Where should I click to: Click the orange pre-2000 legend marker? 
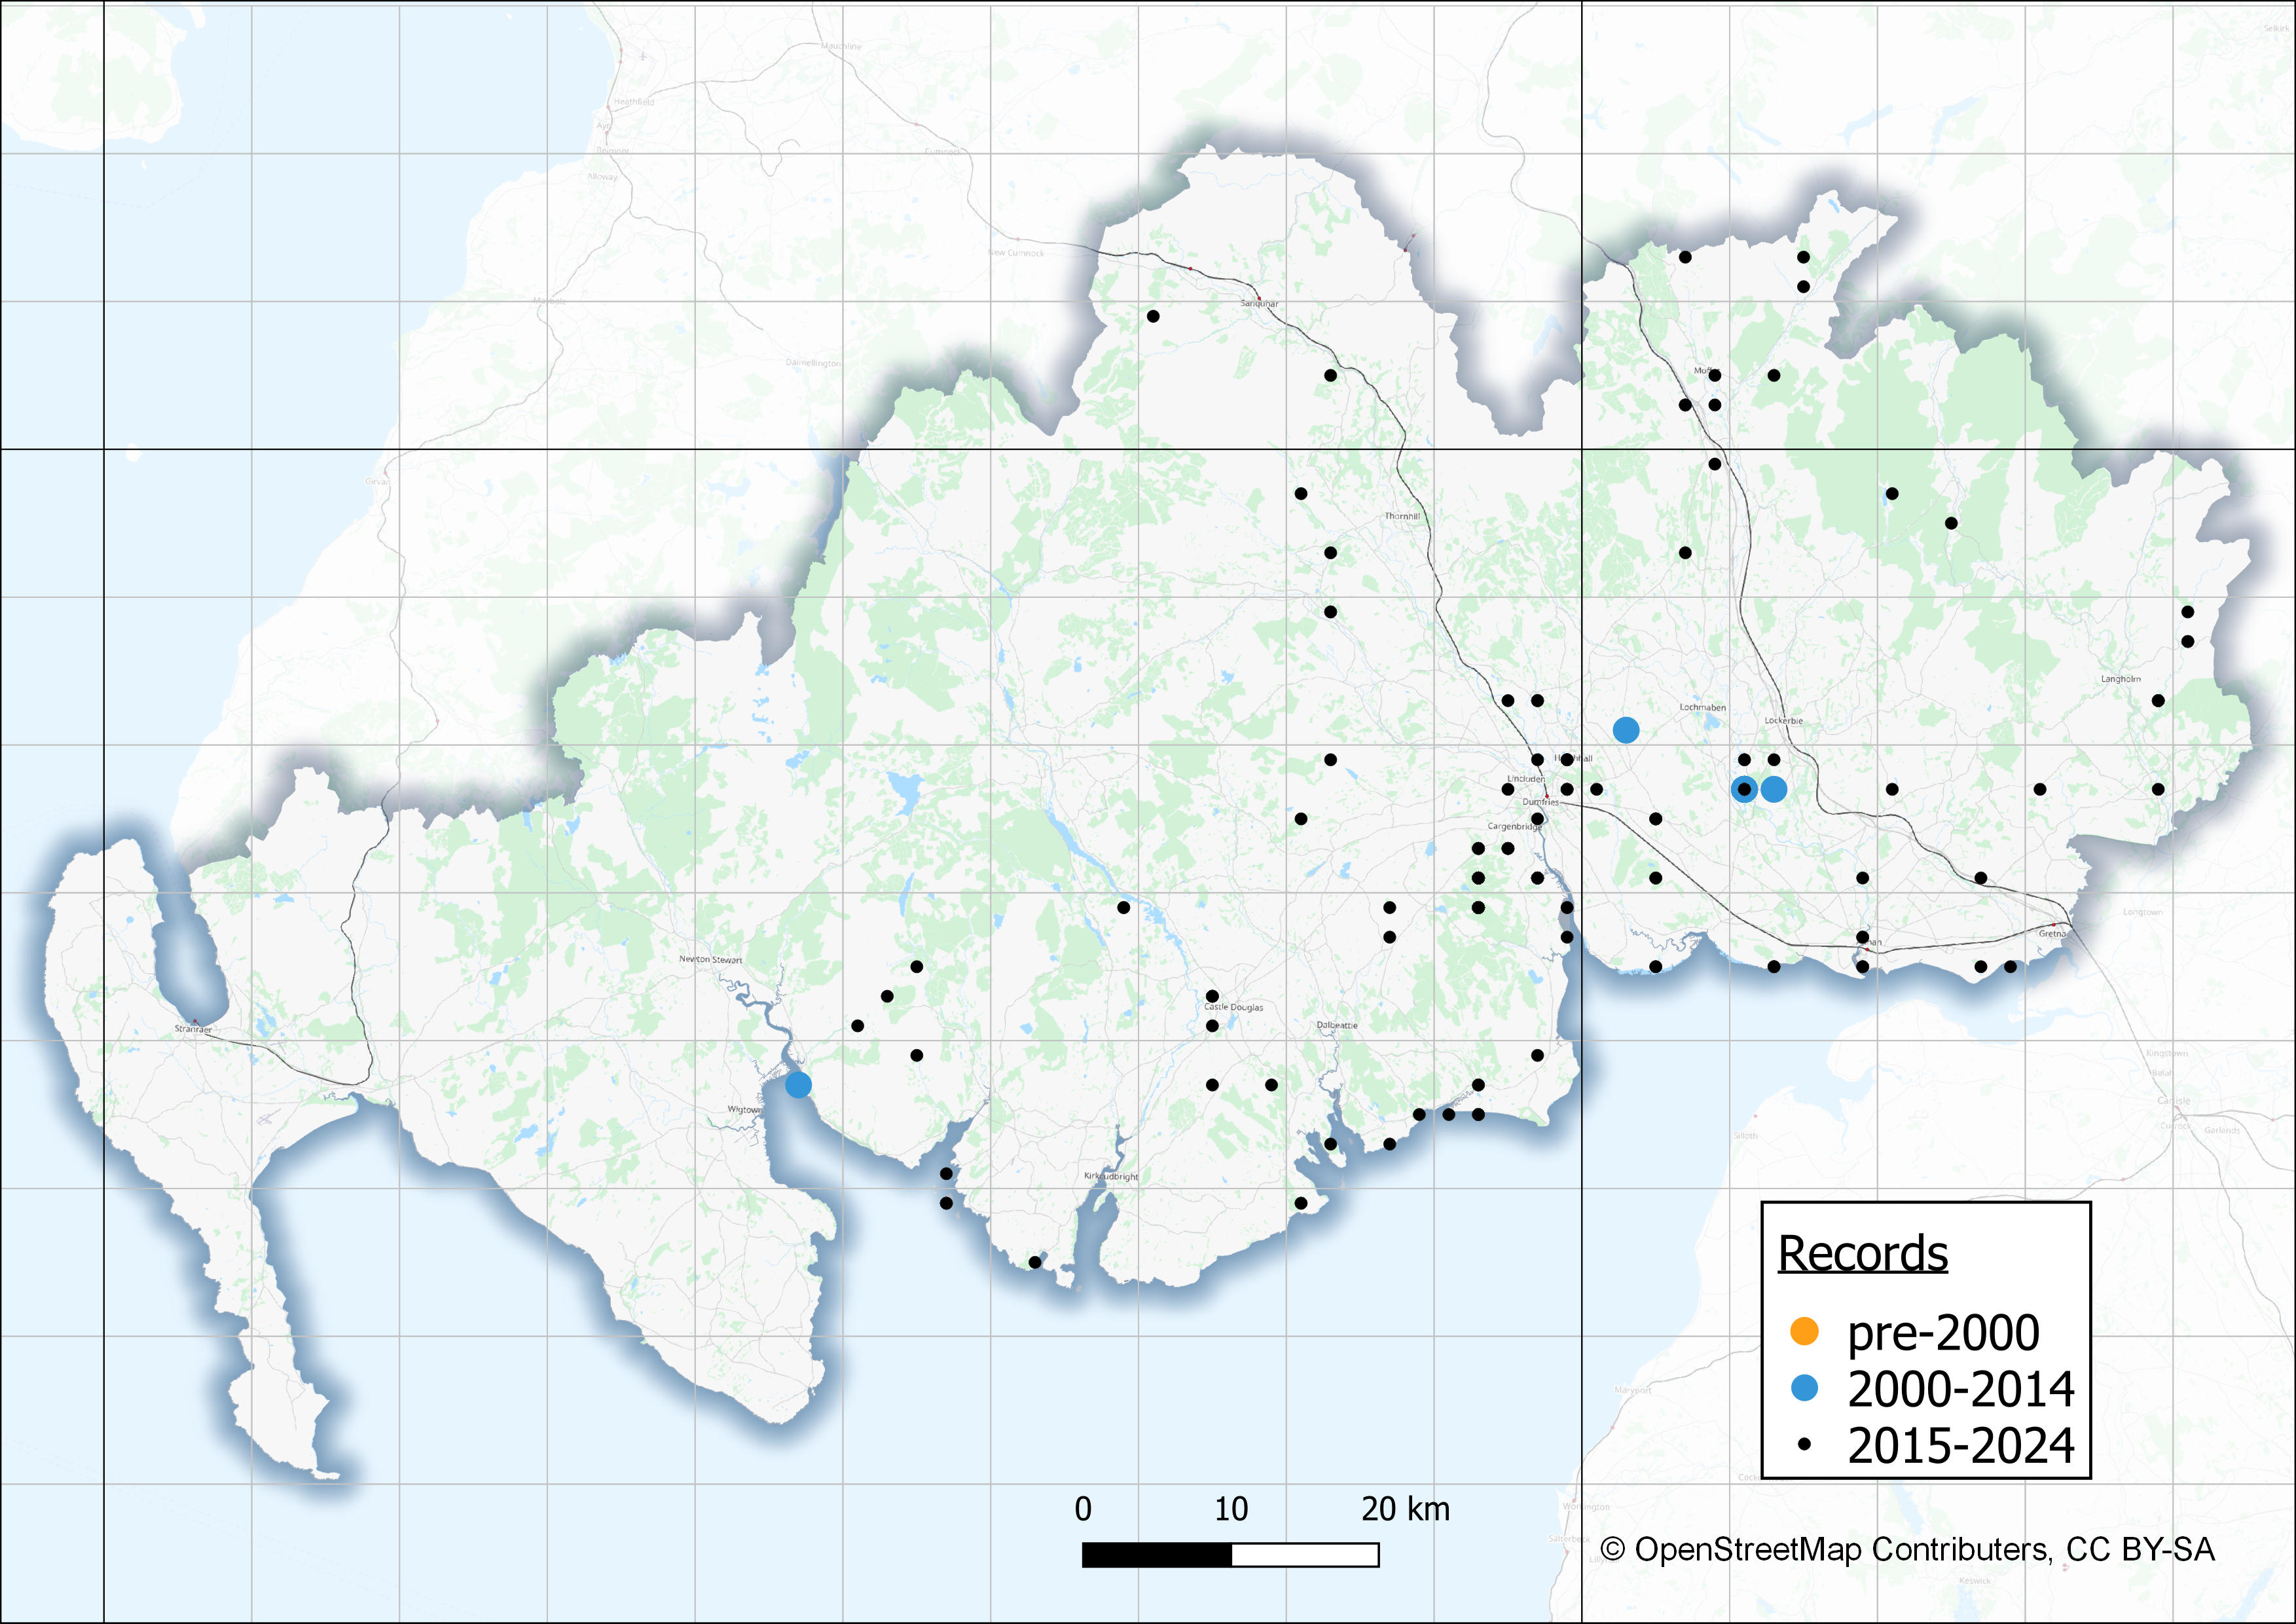coord(1804,1331)
